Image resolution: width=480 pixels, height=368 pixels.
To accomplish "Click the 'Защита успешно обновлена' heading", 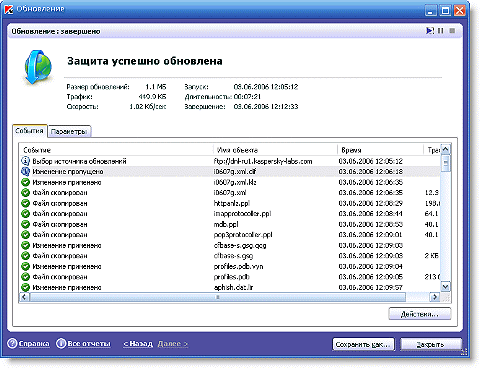I will pyautogui.click(x=145, y=61).
